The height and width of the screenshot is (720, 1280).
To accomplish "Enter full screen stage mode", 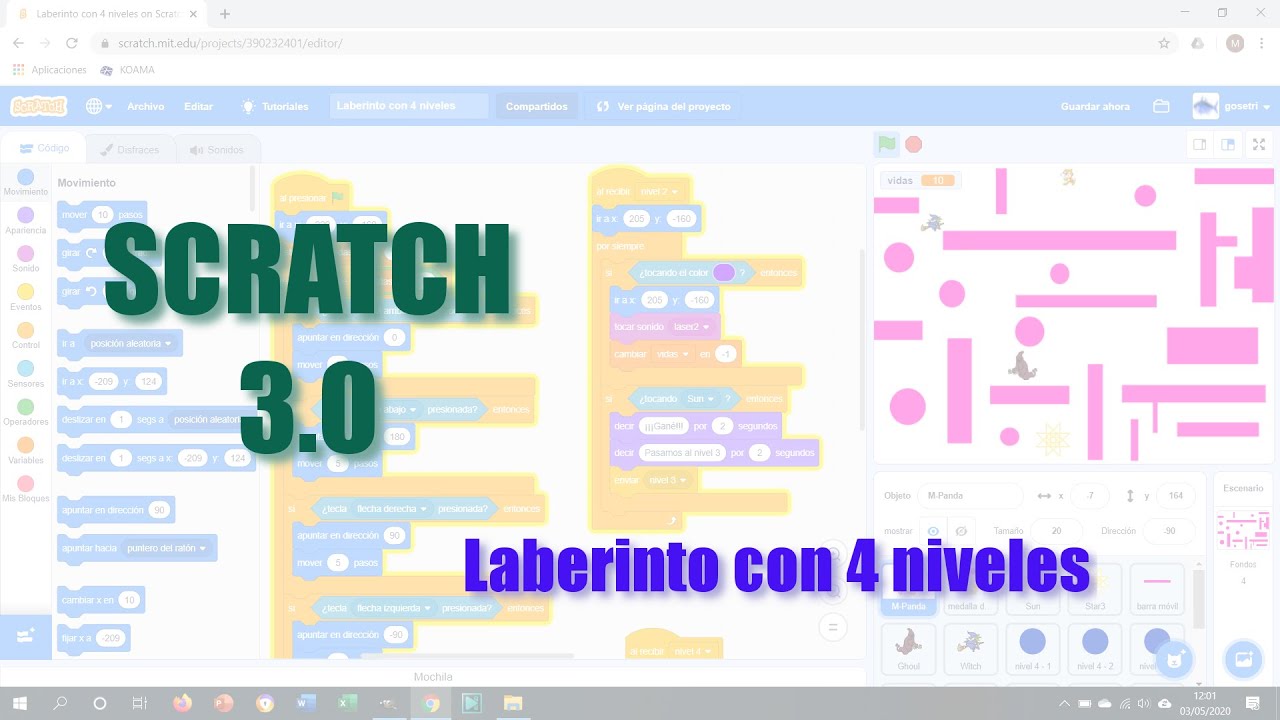I will [1259, 144].
